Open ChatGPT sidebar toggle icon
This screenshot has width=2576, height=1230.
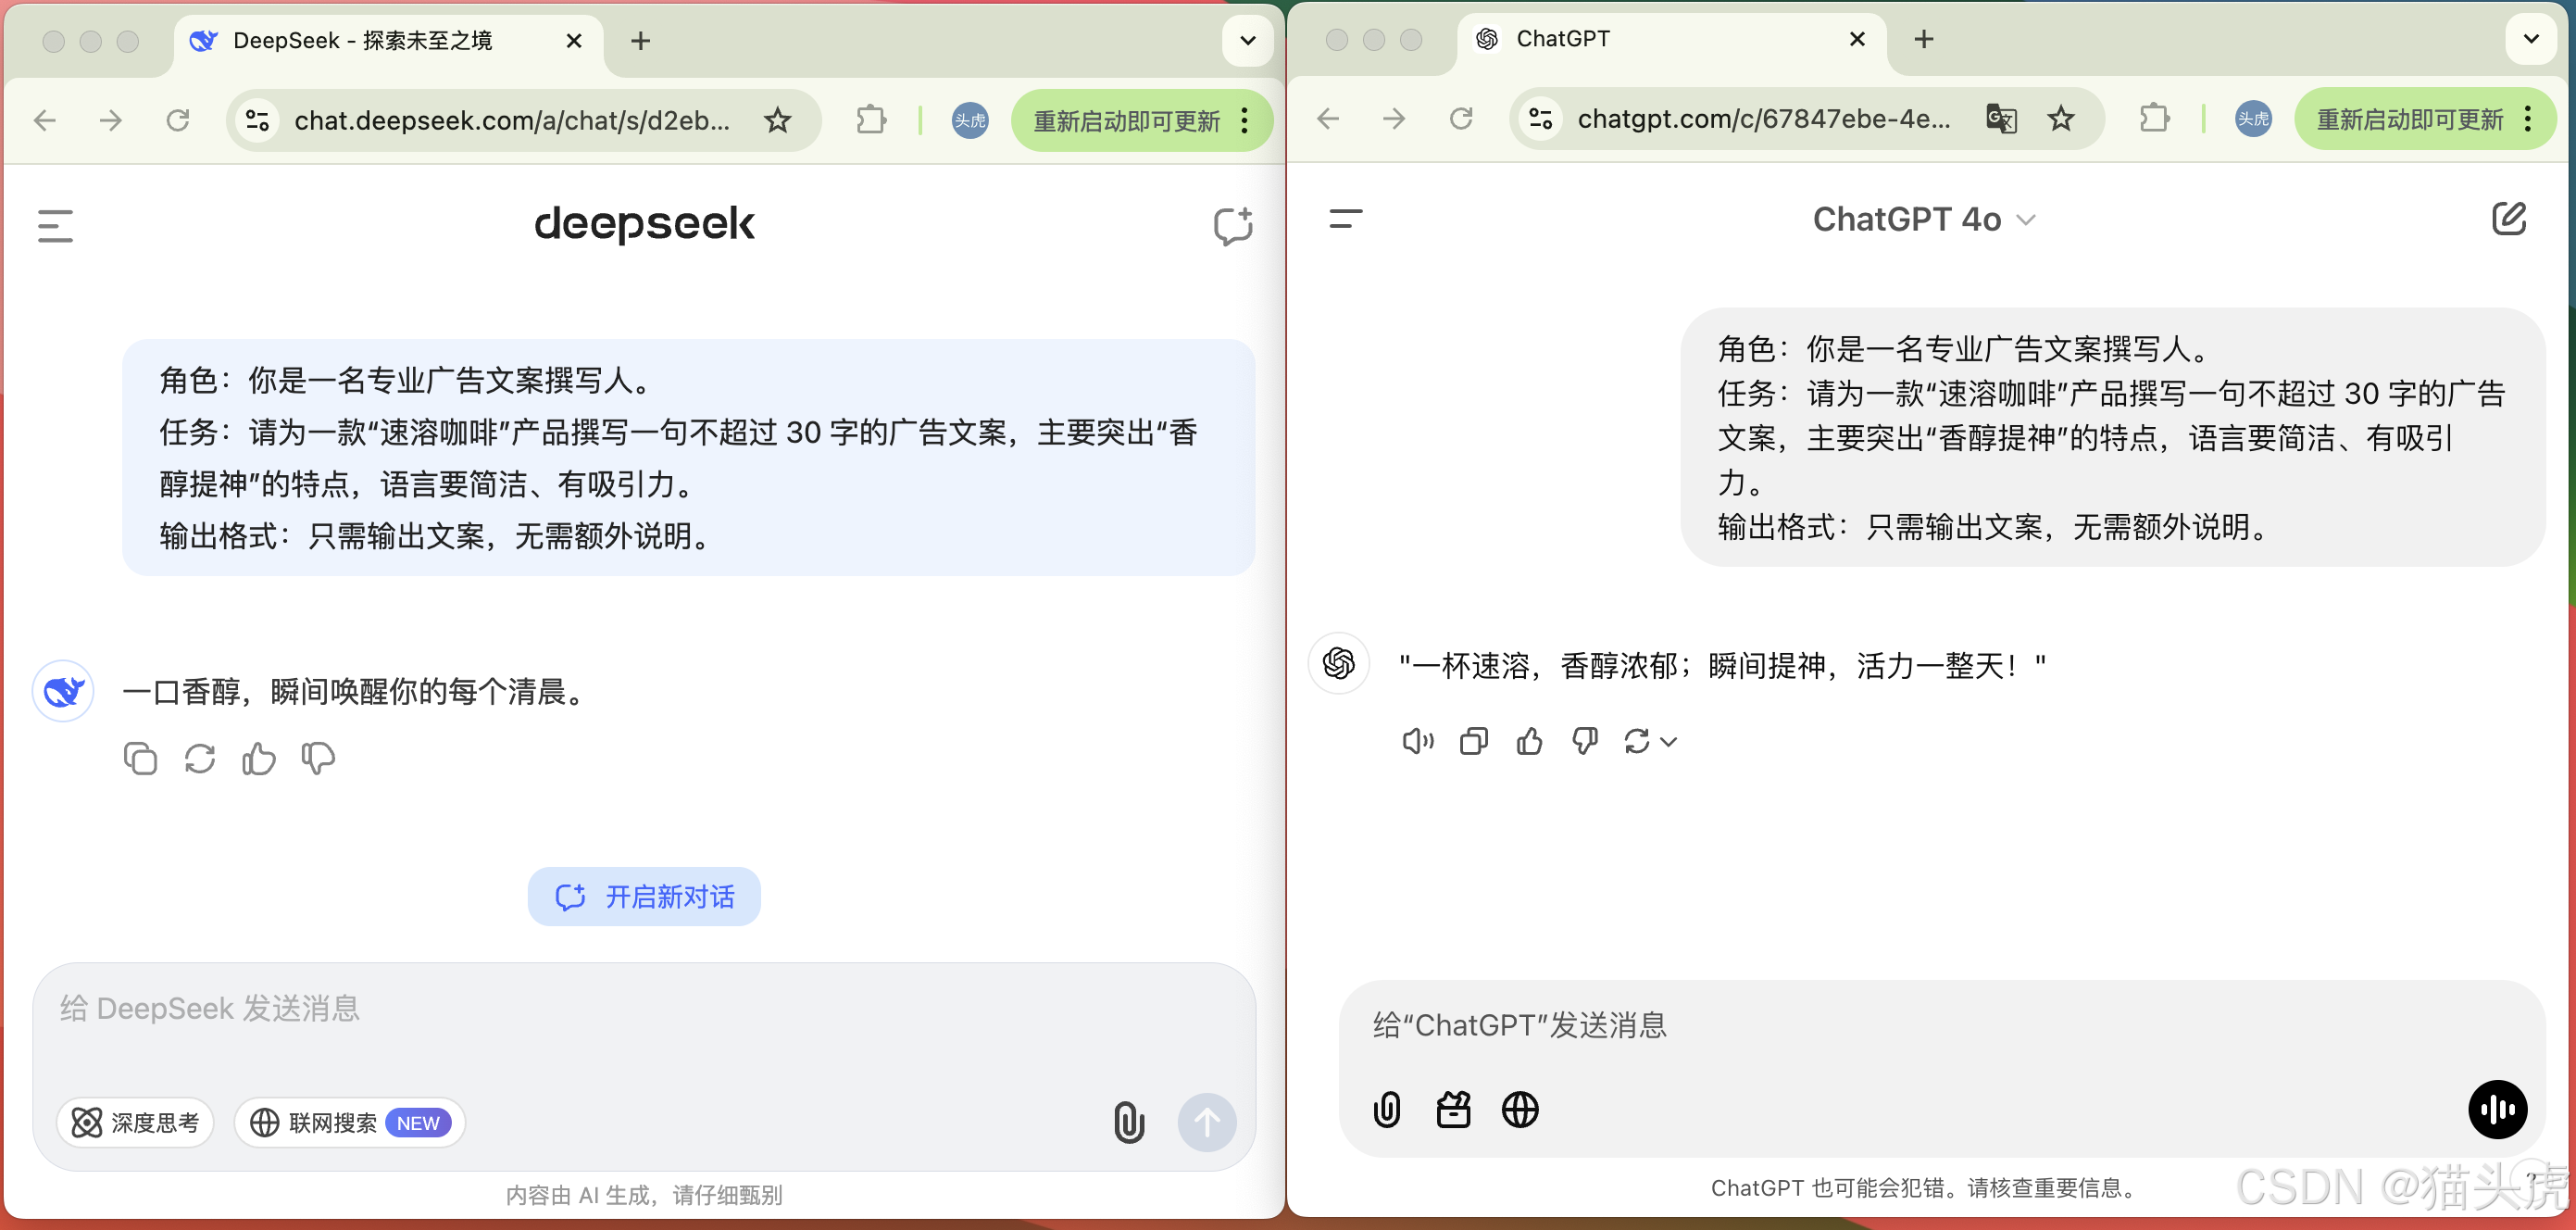tap(1345, 218)
